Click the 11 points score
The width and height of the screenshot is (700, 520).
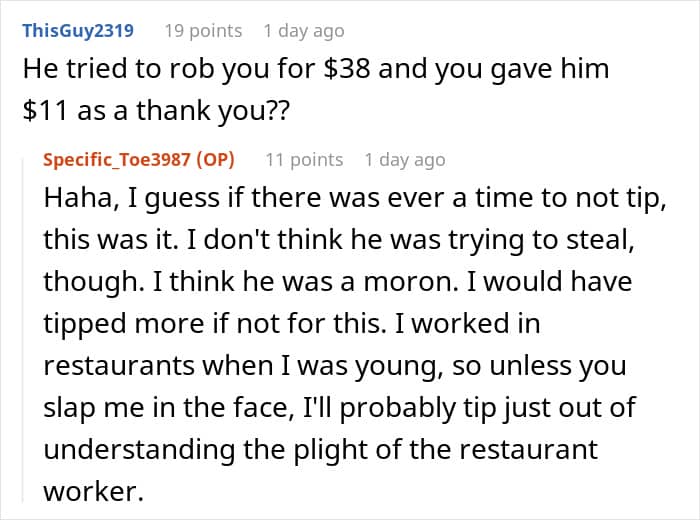click(x=304, y=160)
